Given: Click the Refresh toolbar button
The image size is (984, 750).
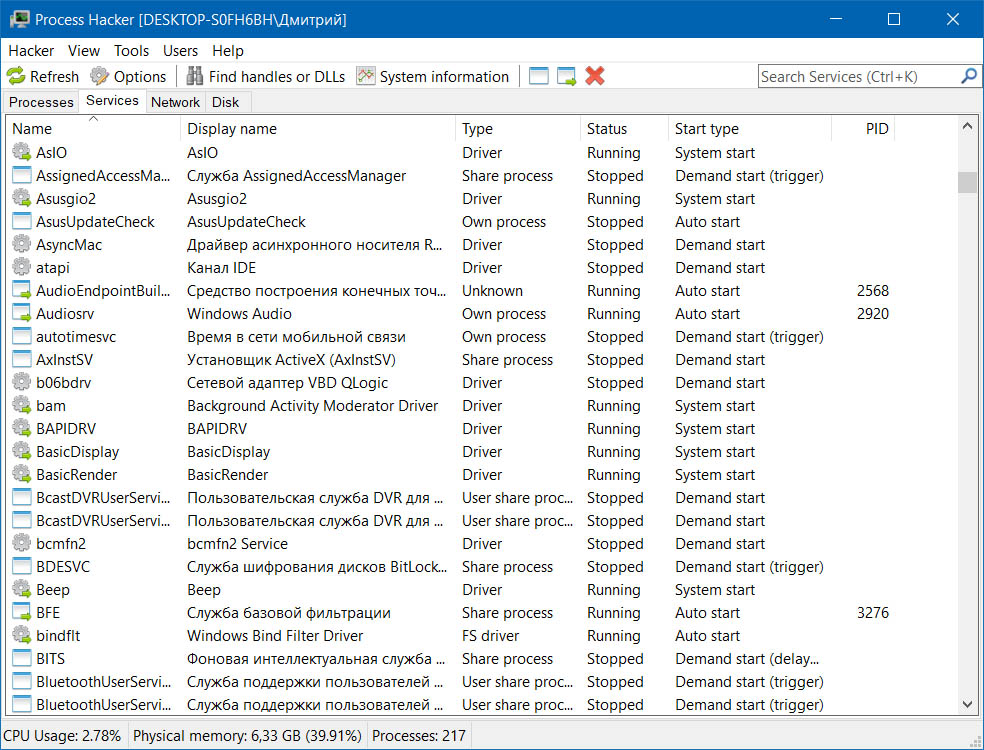Looking at the screenshot, I should coord(43,77).
